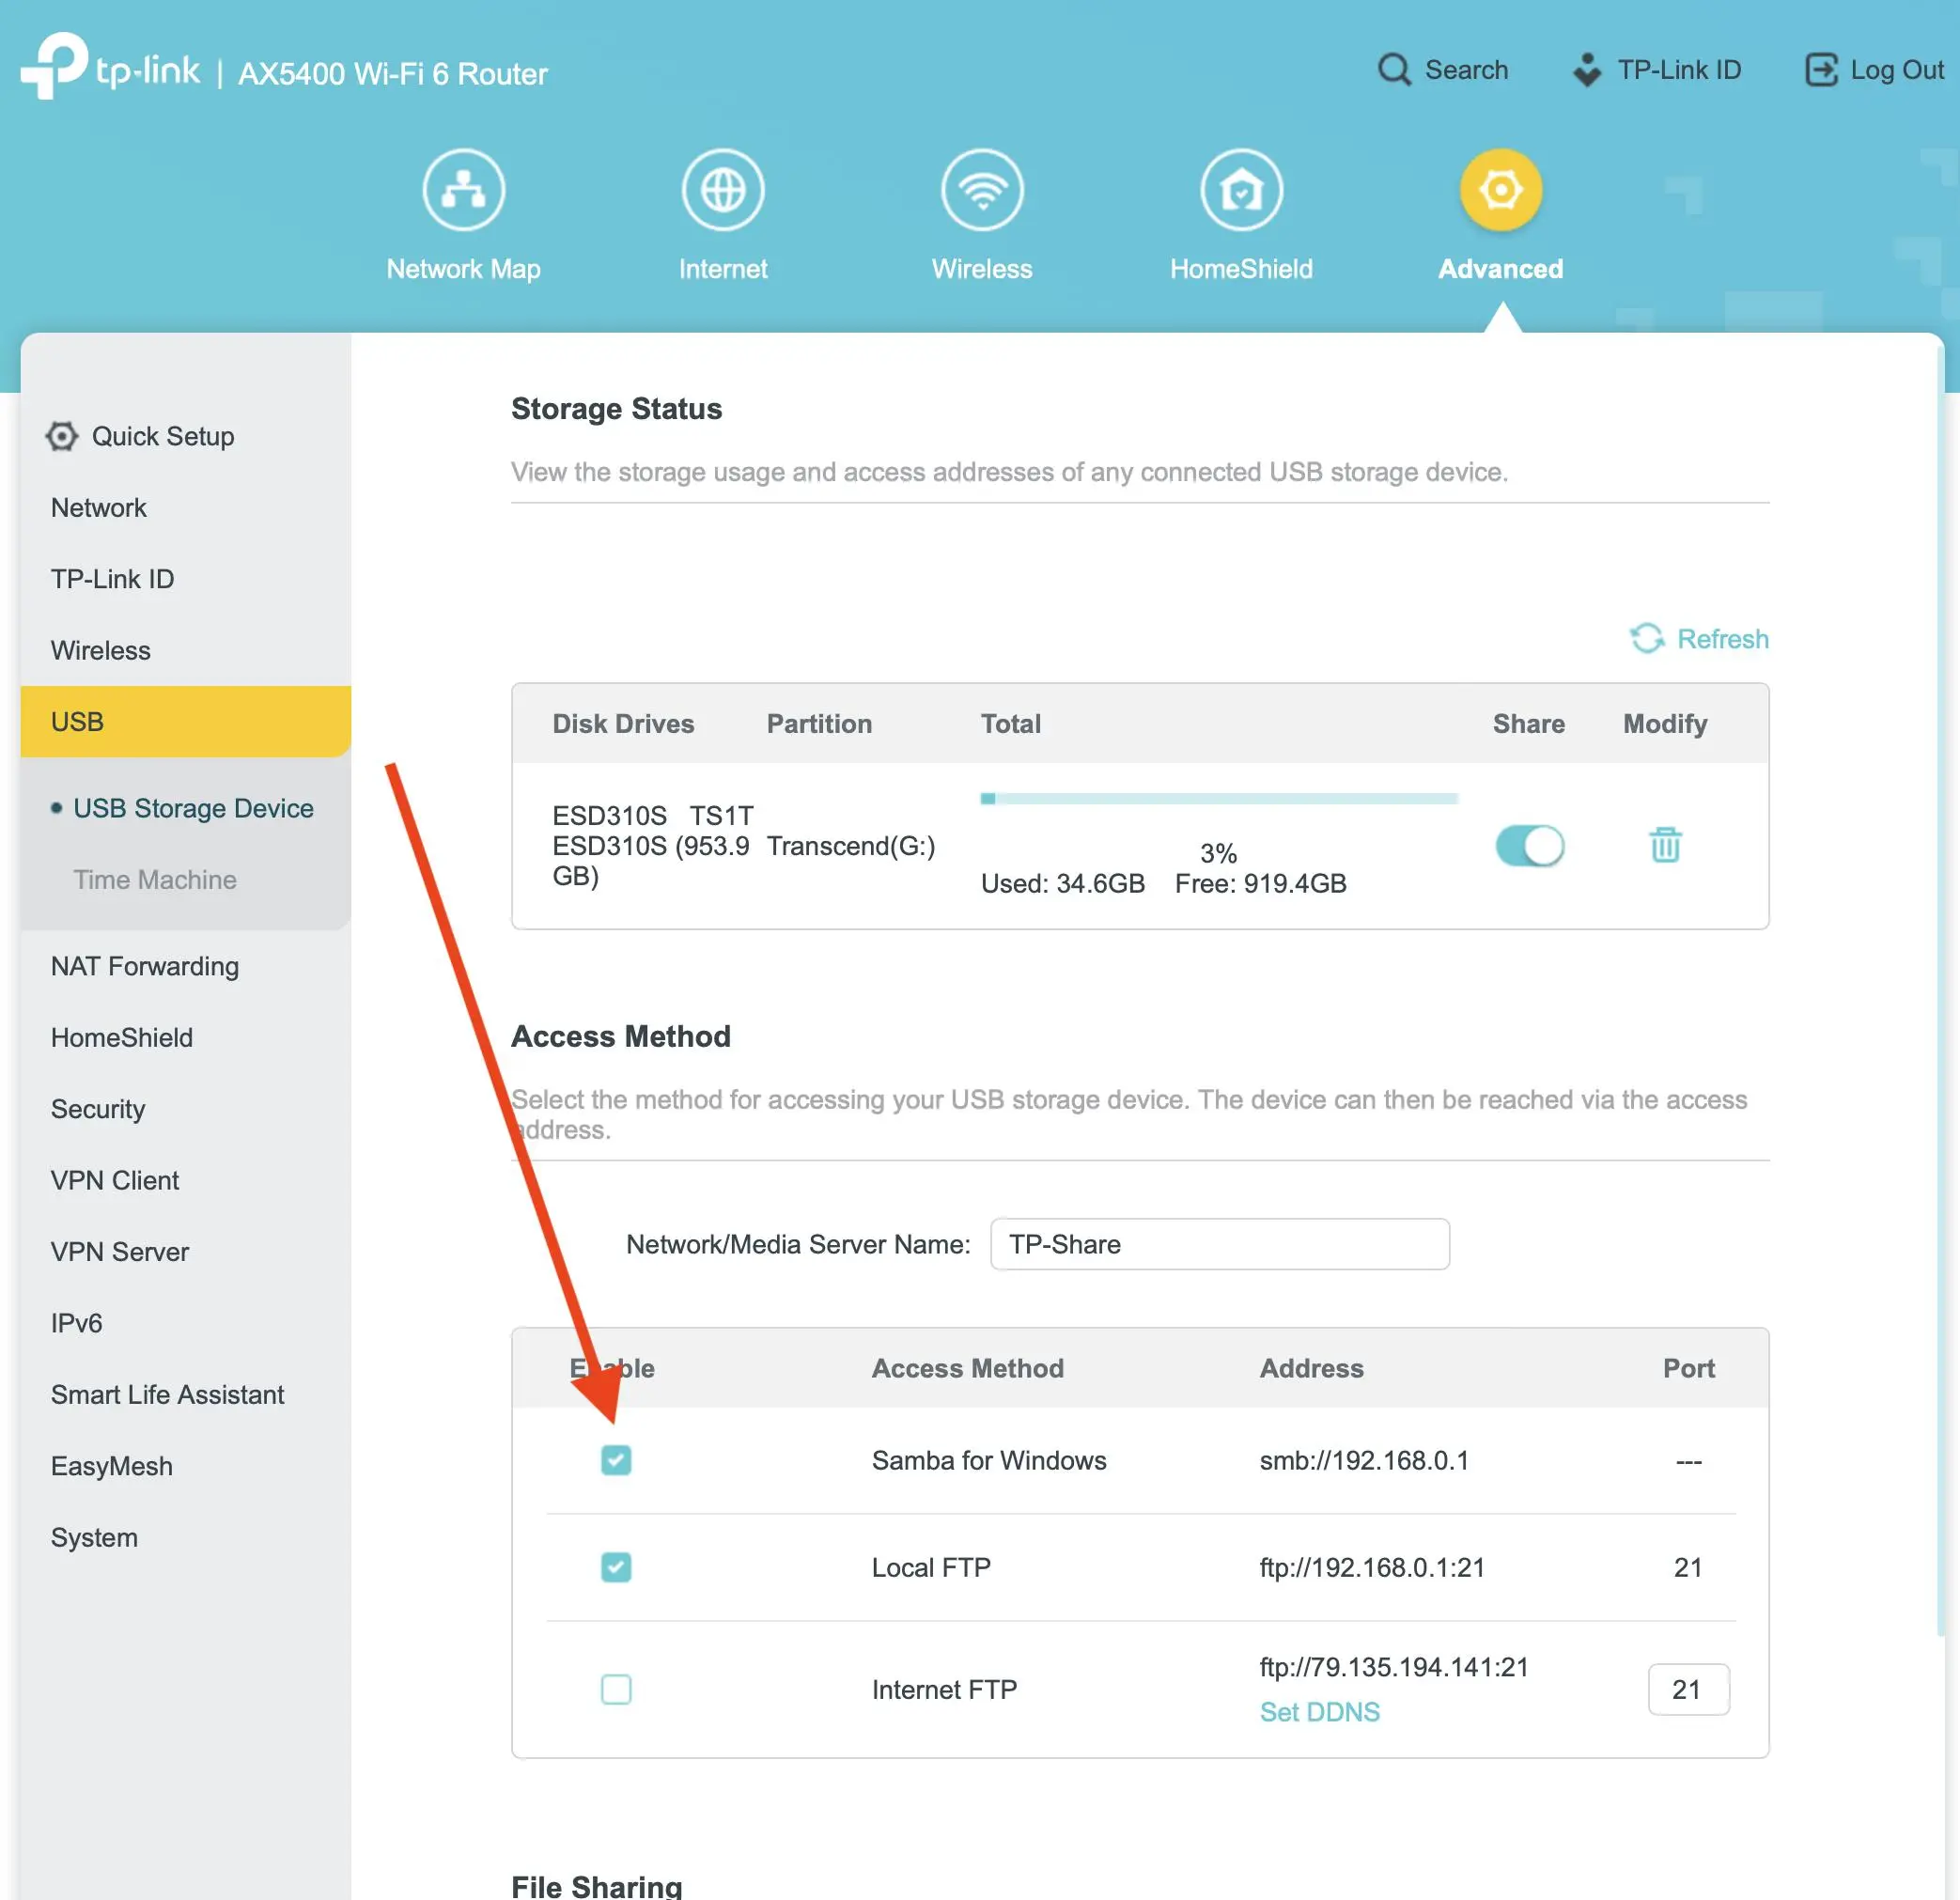Open TP-Link ID in the sidebar
Image resolution: width=1960 pixels, height=1900 pixels.
click(x=113, y=579)
